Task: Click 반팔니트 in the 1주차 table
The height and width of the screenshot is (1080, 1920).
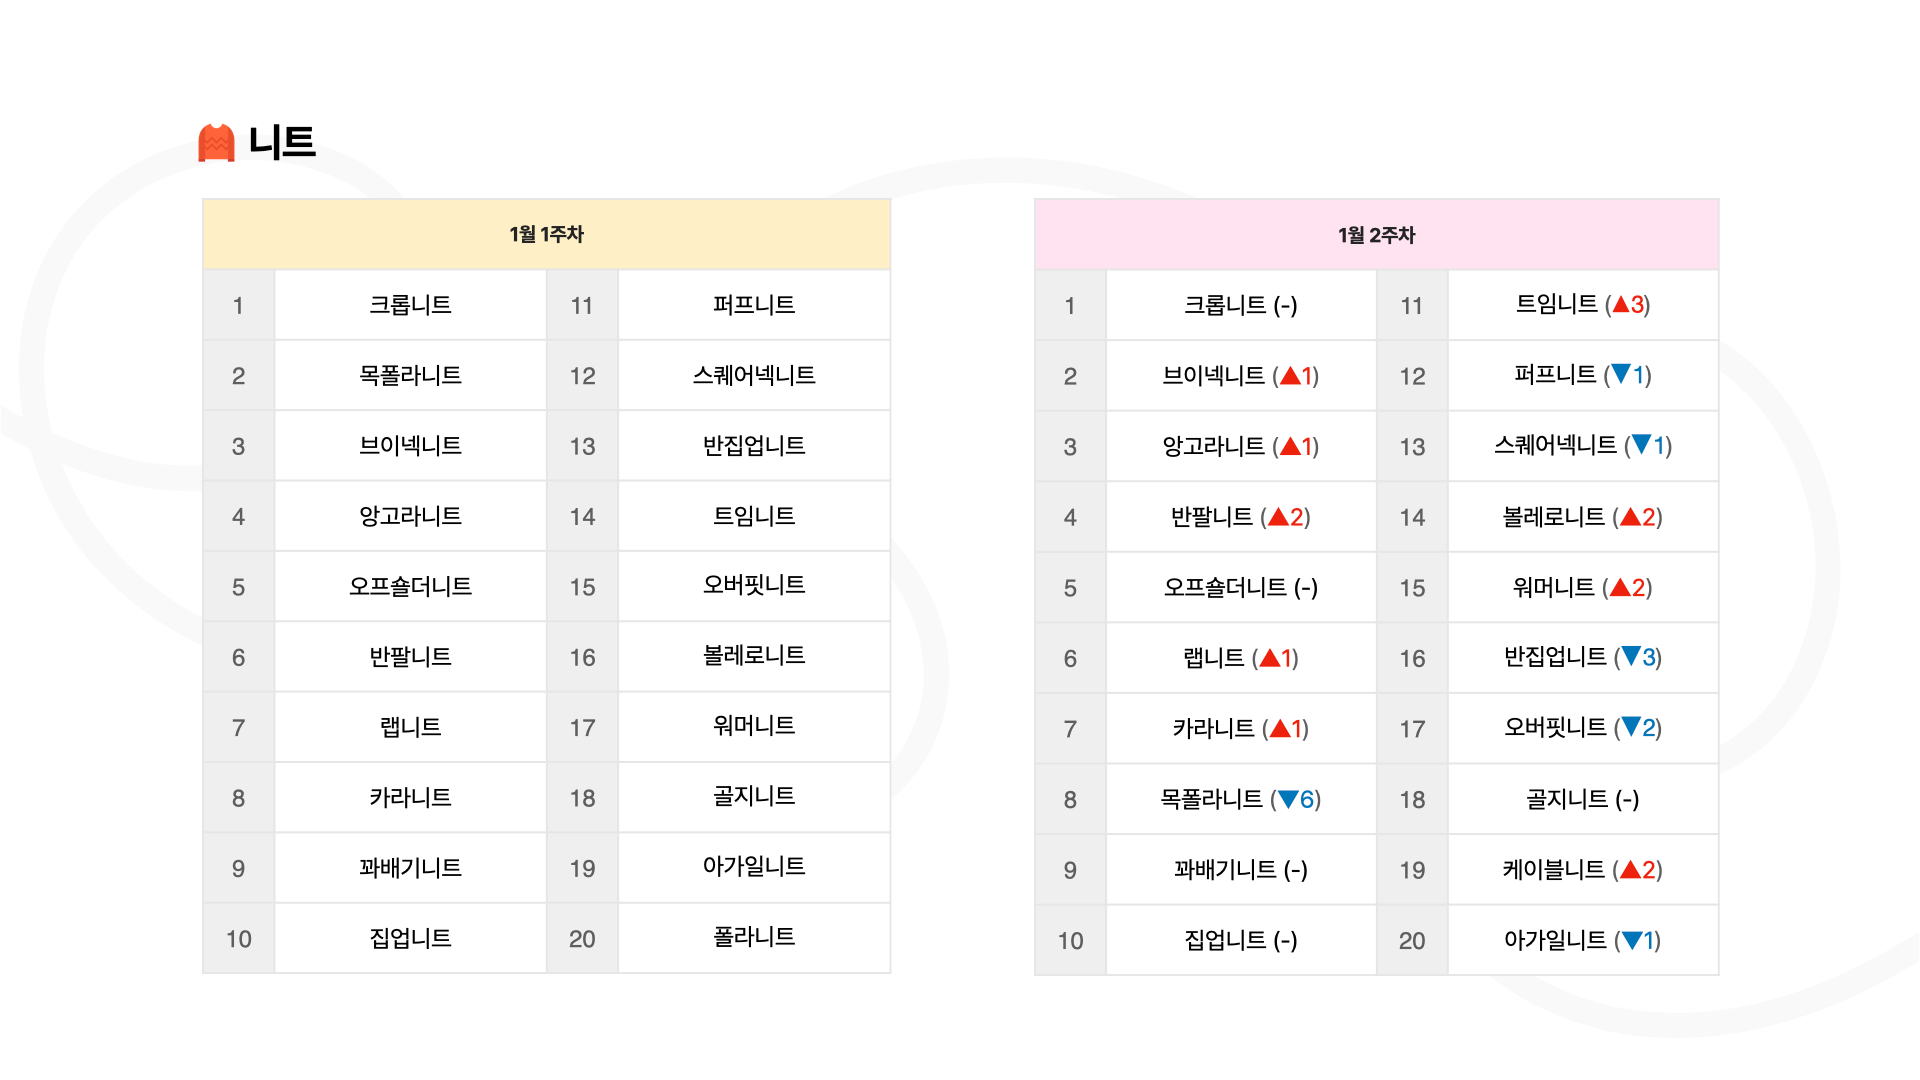Action: tap(410, 657)
